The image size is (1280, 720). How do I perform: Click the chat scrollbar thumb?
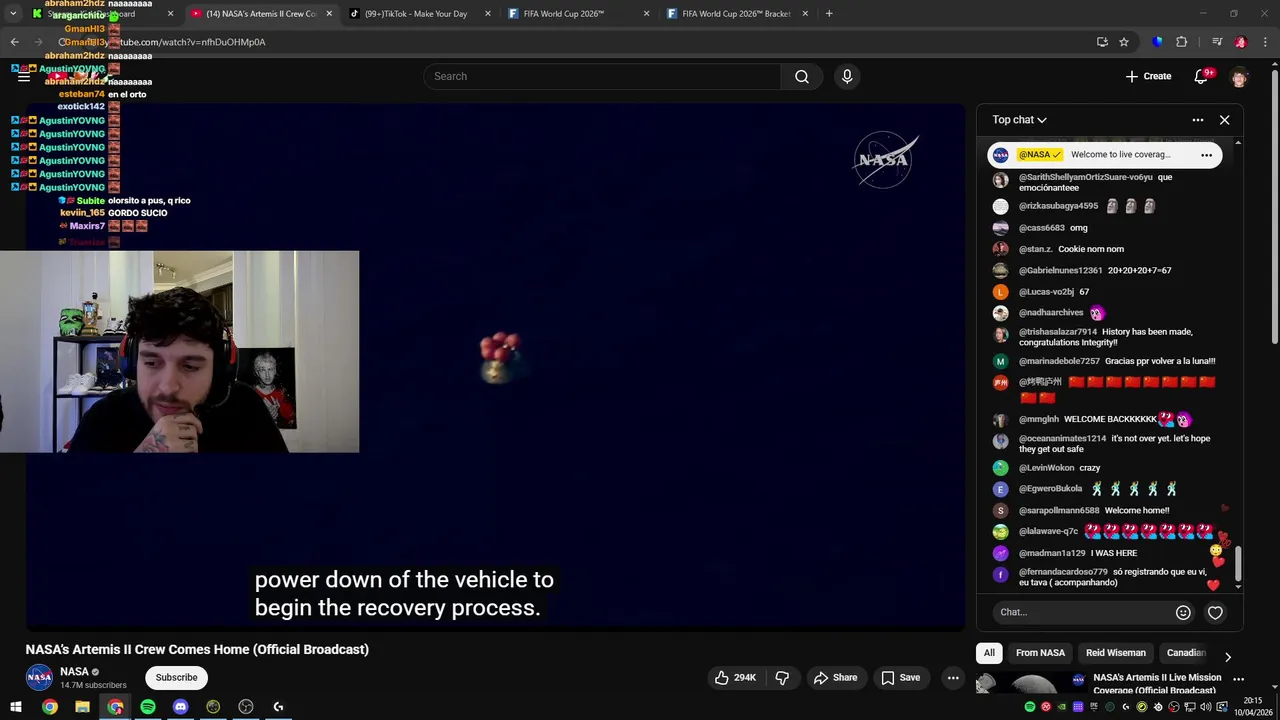[1239, 563]
